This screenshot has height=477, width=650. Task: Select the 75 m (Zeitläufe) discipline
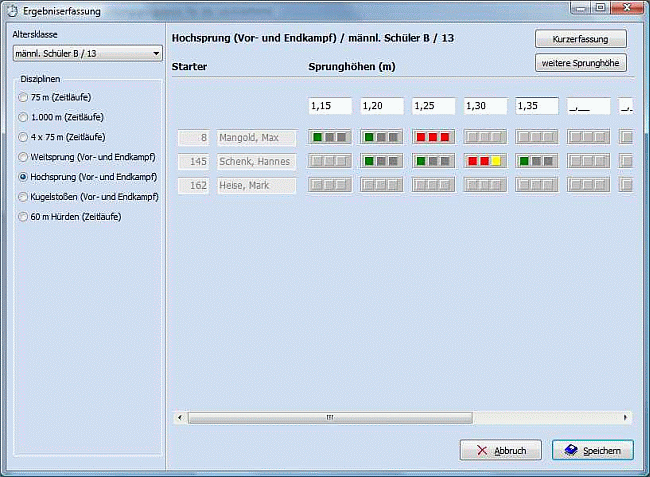tap(23, 97)
